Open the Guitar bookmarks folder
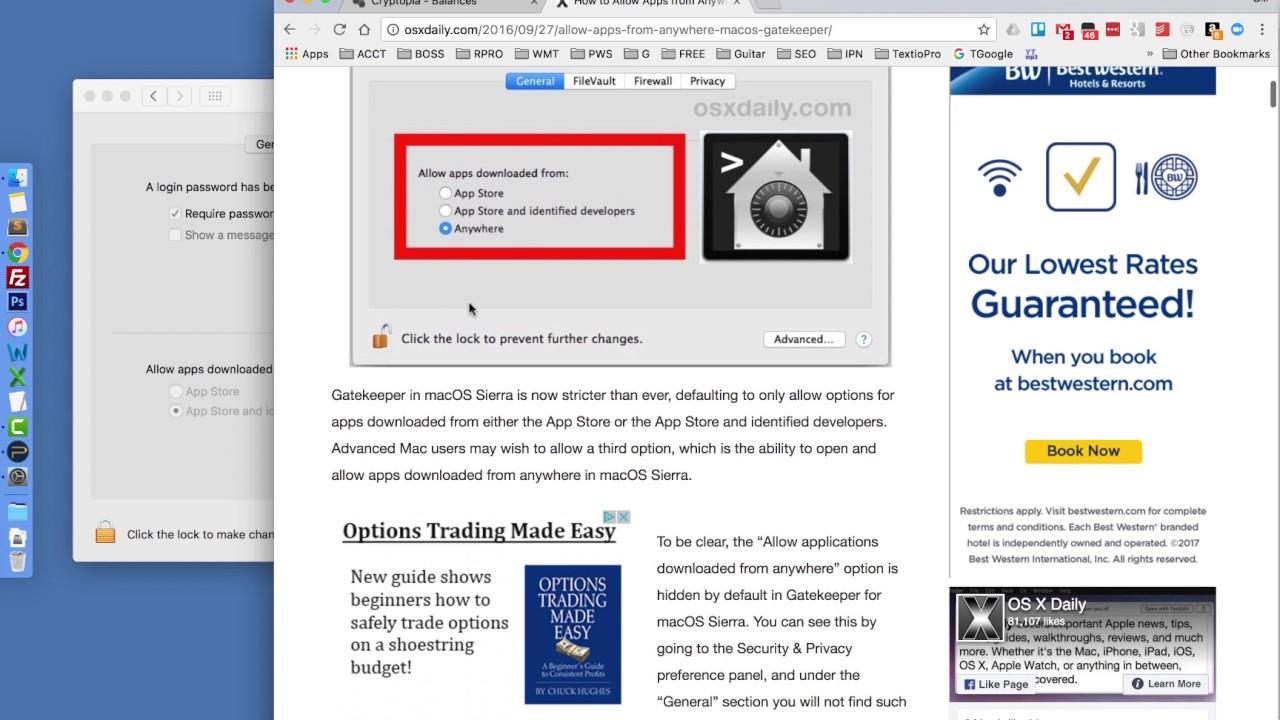The width and height of the screenshot is (1280, 720). 740,54
